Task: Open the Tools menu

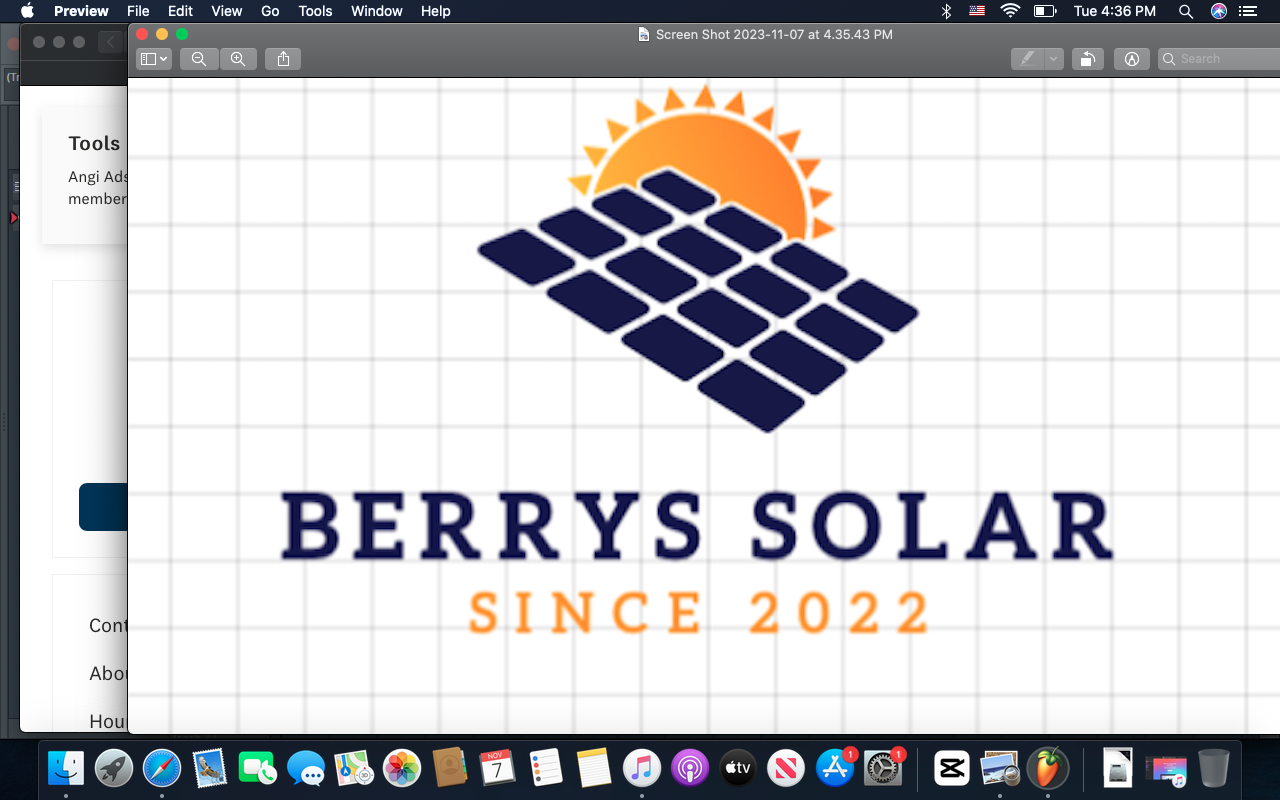Action: tap(315, 11)
